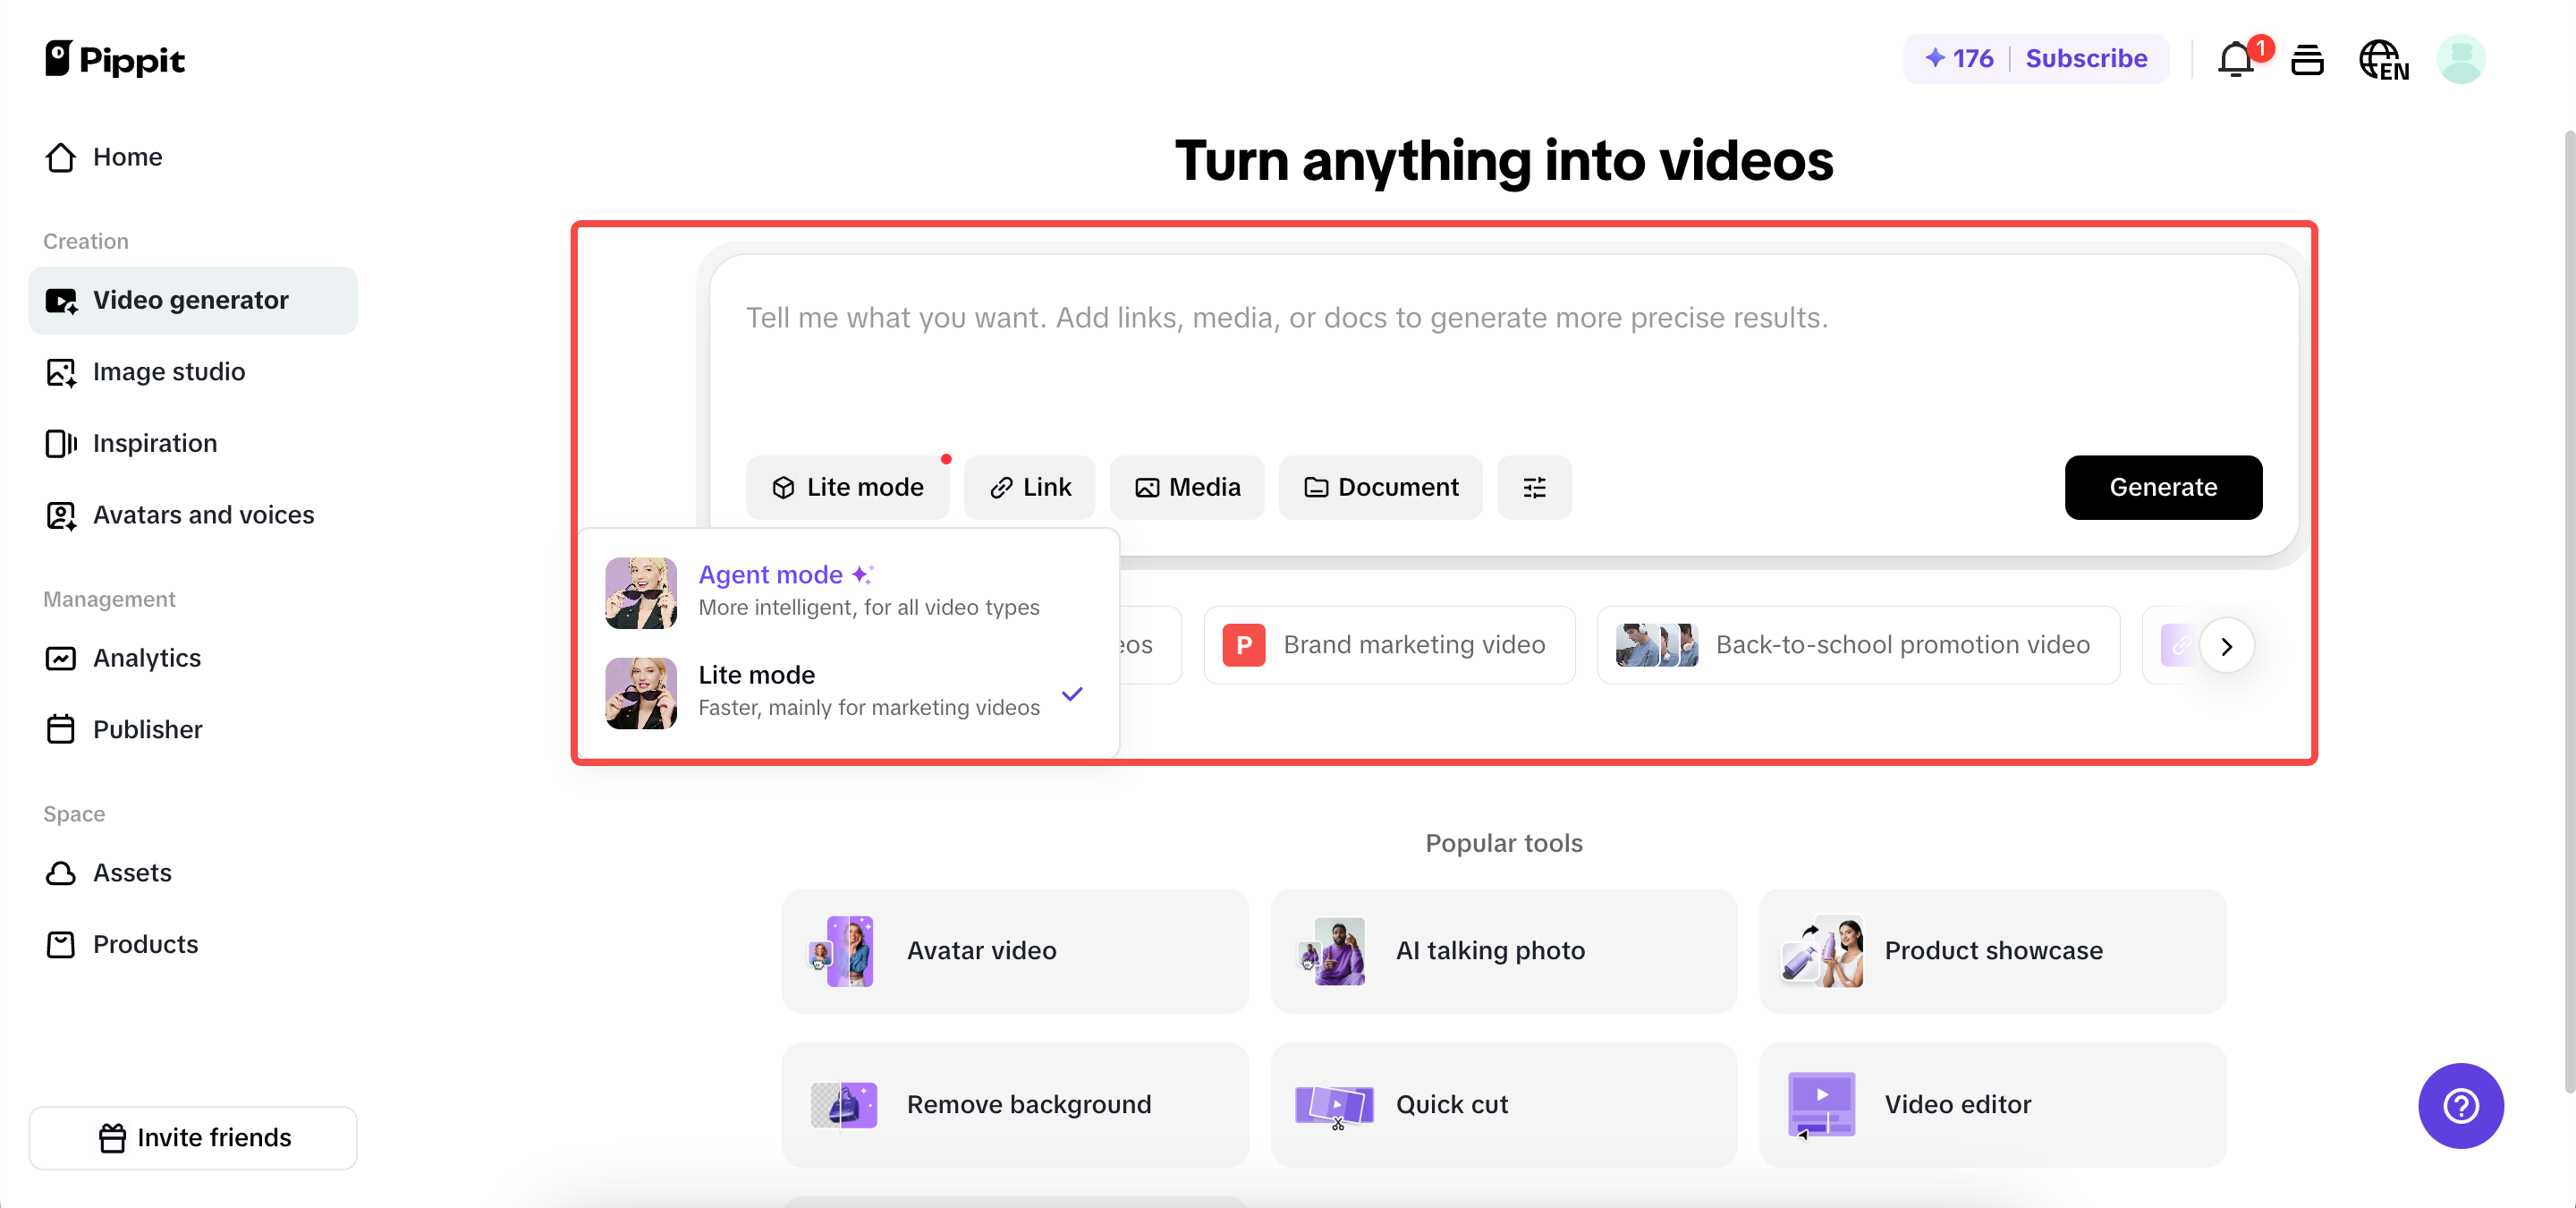
Task: Click the Generate button
Action: pos(2163,487)
